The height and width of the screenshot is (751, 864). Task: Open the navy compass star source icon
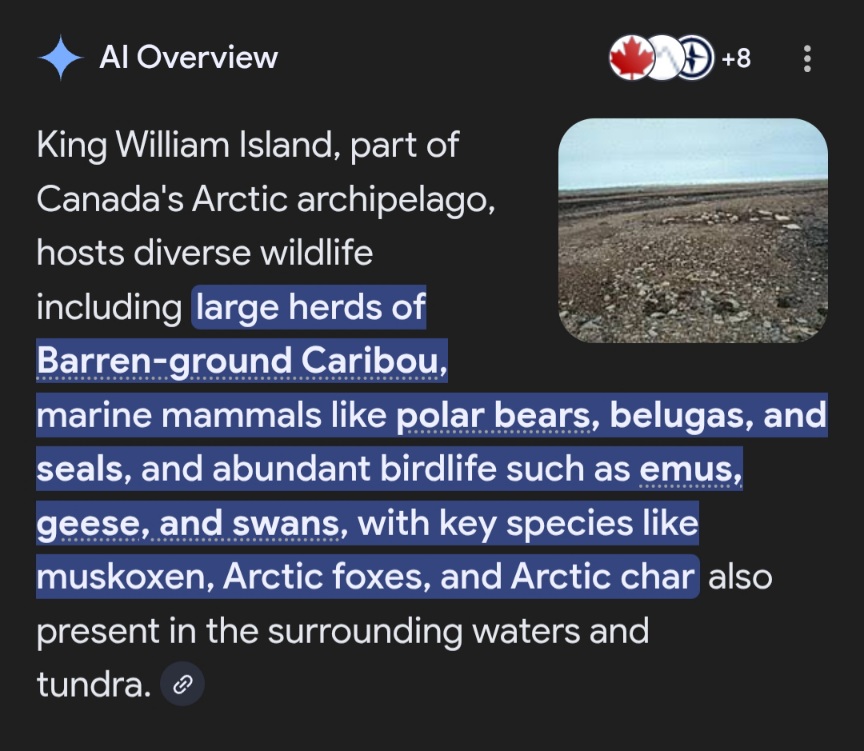[696, 59]
